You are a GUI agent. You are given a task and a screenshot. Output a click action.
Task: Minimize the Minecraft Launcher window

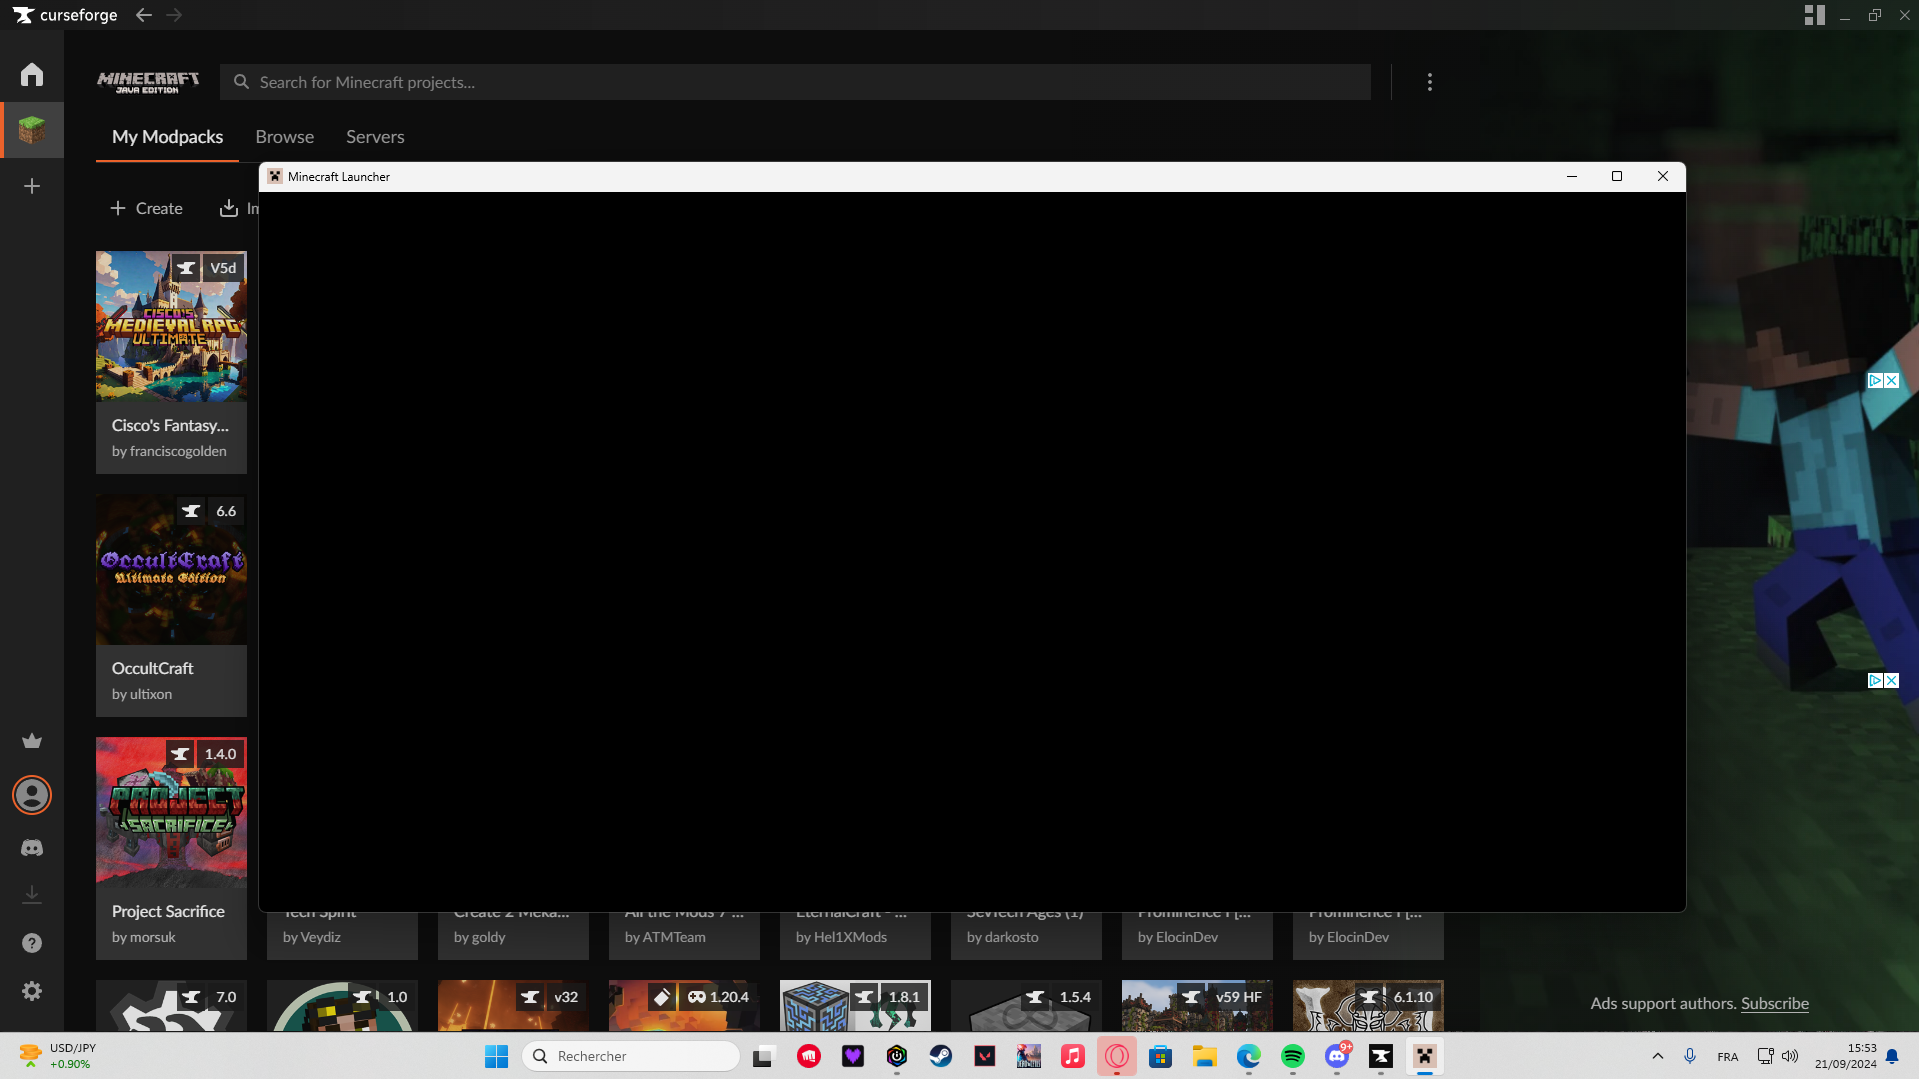(x=1572, y=177)
